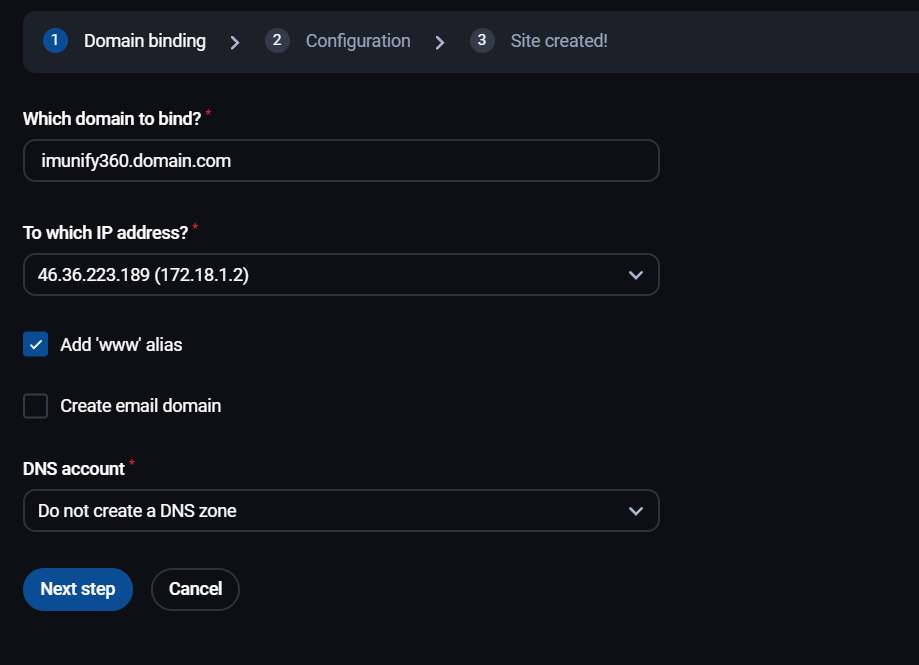
Task: Click the chevron on the DNS account selector
Action: (636, 510)
